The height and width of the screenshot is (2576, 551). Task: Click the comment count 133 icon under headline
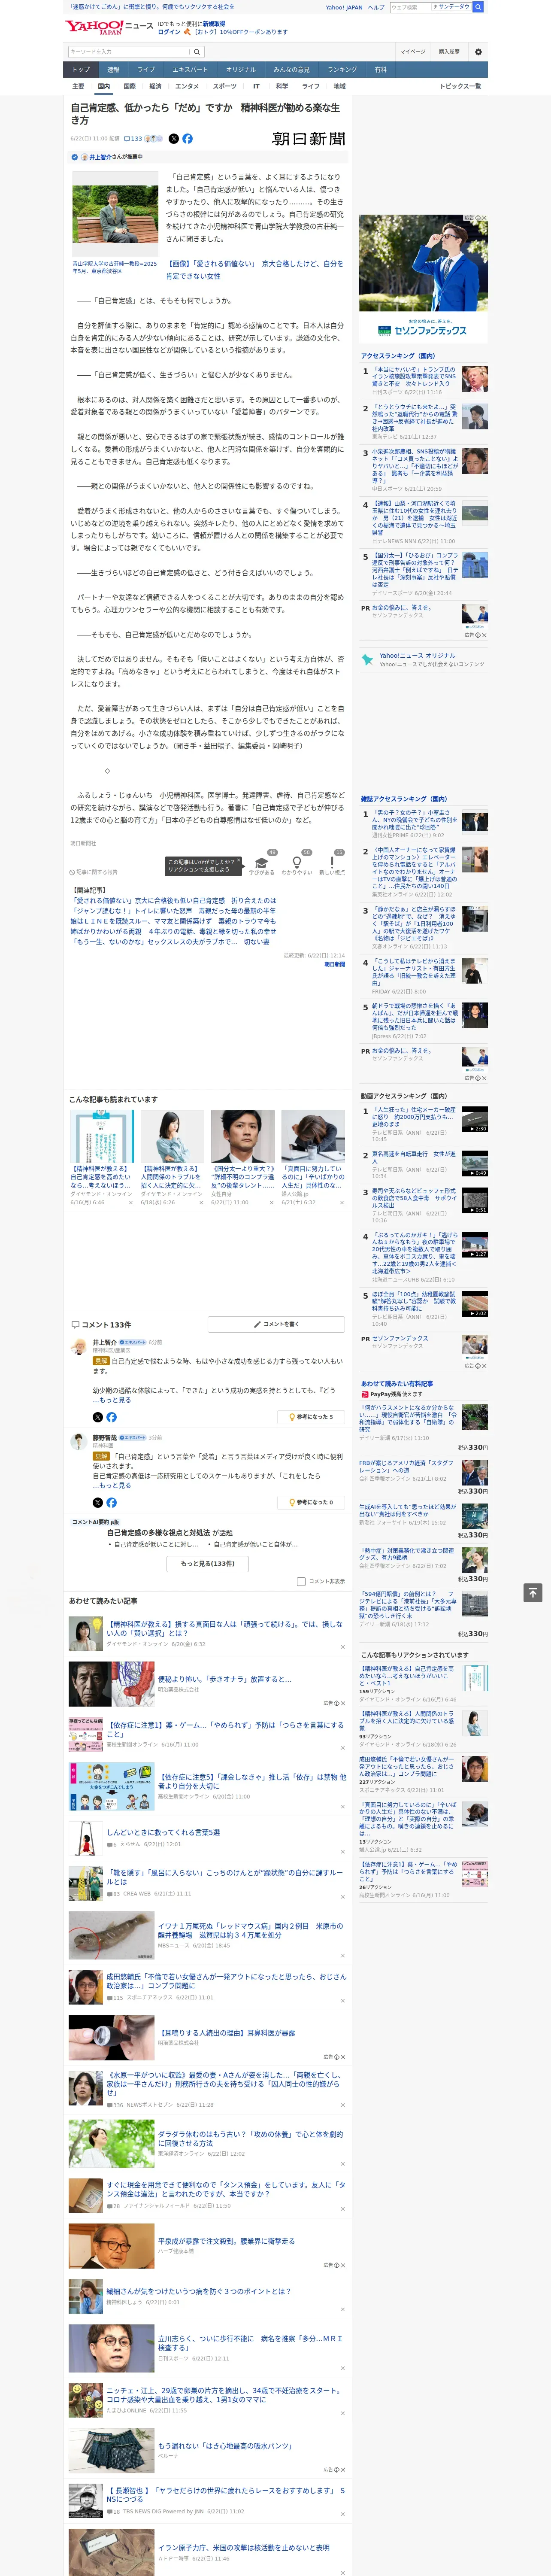[x=133, y=139]
